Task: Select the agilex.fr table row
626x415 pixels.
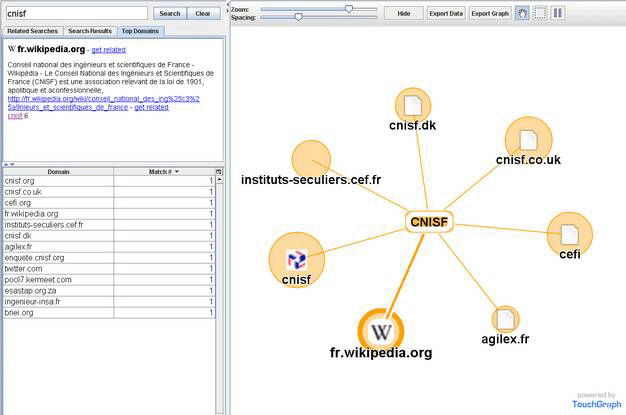Action: (109, 247)
